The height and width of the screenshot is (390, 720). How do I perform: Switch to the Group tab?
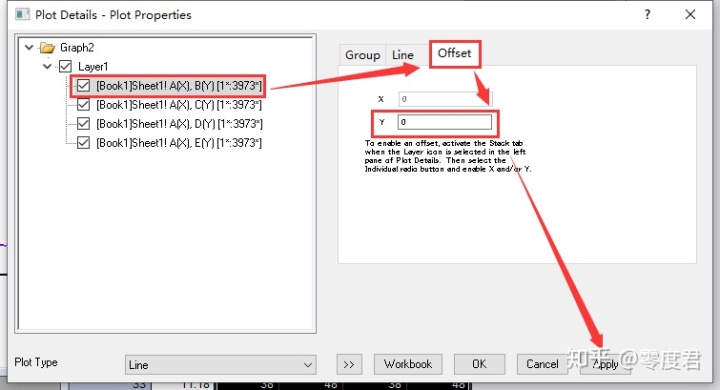pyautogui.click(x=362, y=55)
